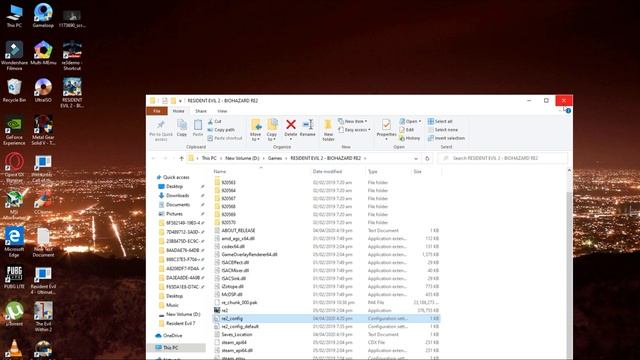Open Downloads in the navigation pane
This screenshot has width=640, height=360.
[x=178, y=196]
